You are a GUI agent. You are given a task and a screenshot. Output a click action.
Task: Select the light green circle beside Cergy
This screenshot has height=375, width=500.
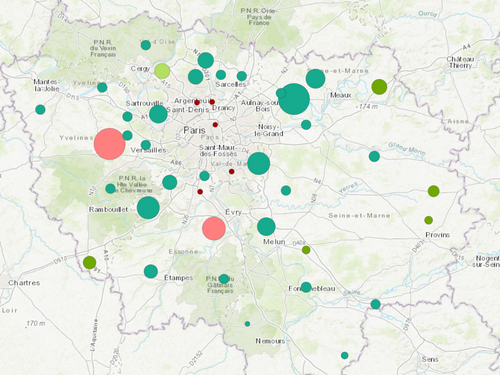pyautogui.click(x=162, y=71)
